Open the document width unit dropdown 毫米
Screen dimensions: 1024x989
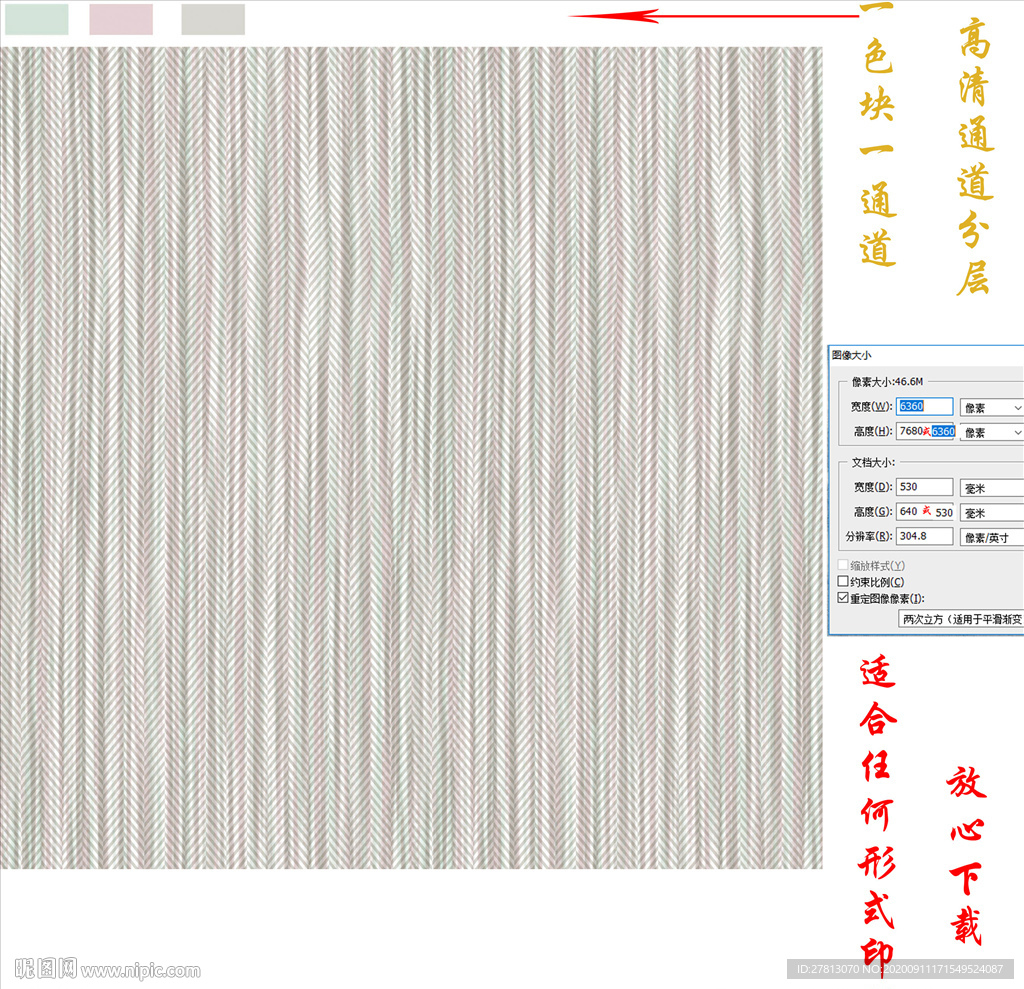[991, 488]
